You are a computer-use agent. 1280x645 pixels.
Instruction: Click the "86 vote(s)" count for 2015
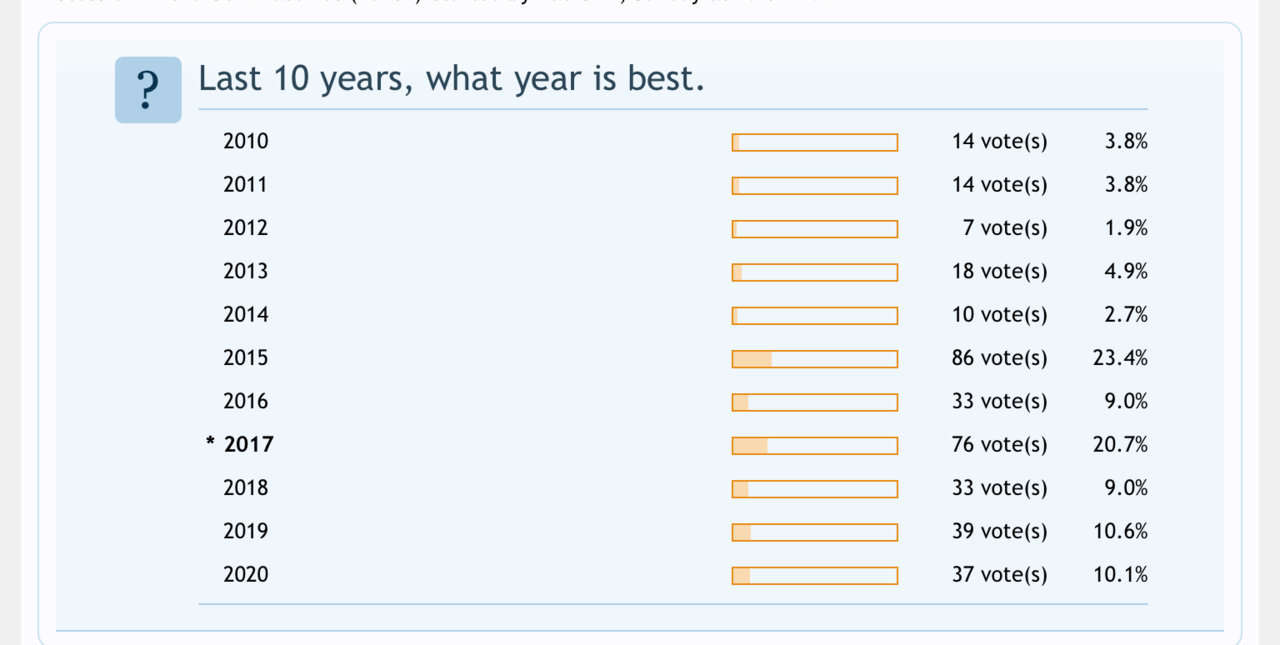coord(1000,358)
